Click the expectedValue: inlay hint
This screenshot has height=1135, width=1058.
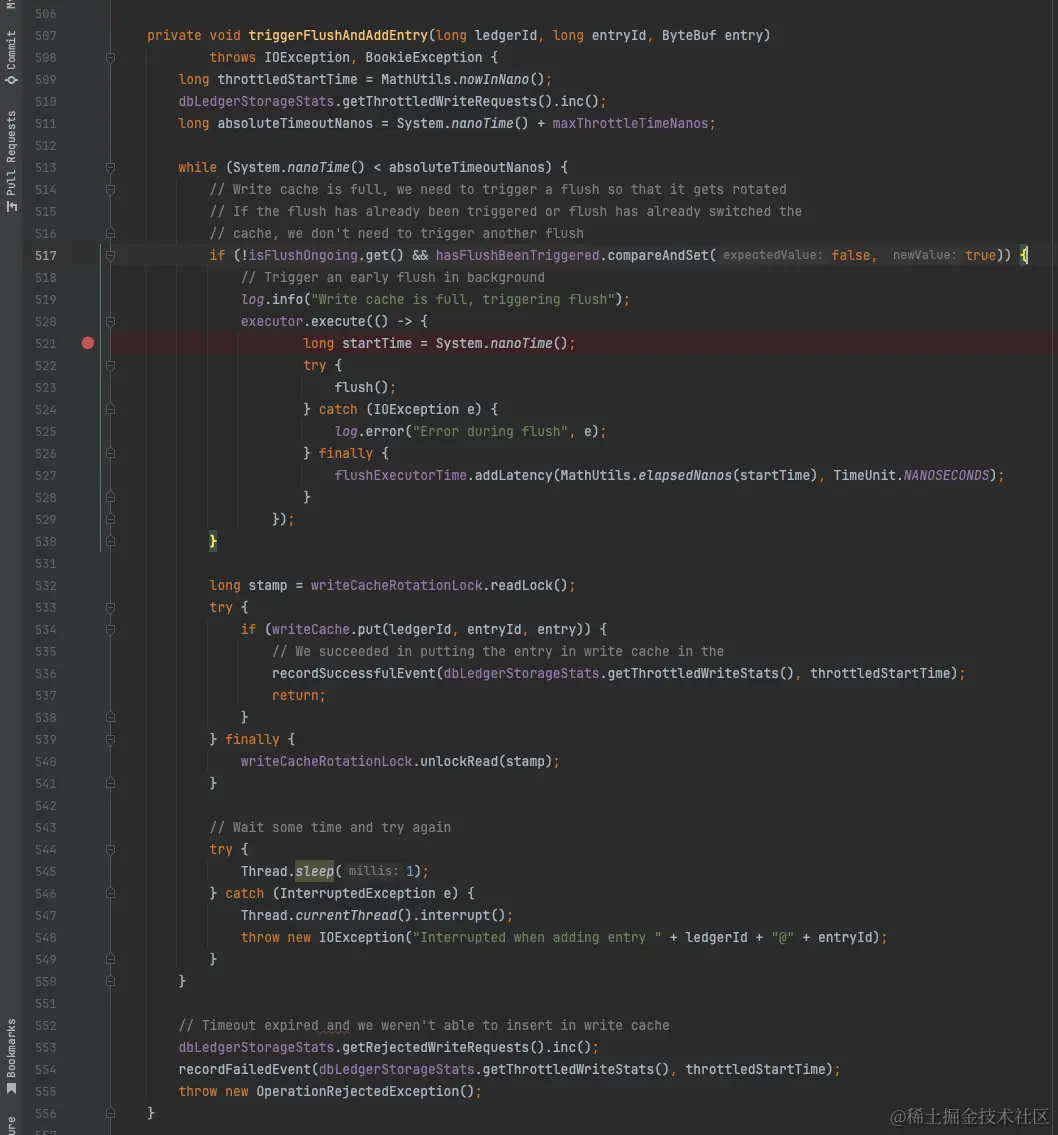click(x=772, y=256)
